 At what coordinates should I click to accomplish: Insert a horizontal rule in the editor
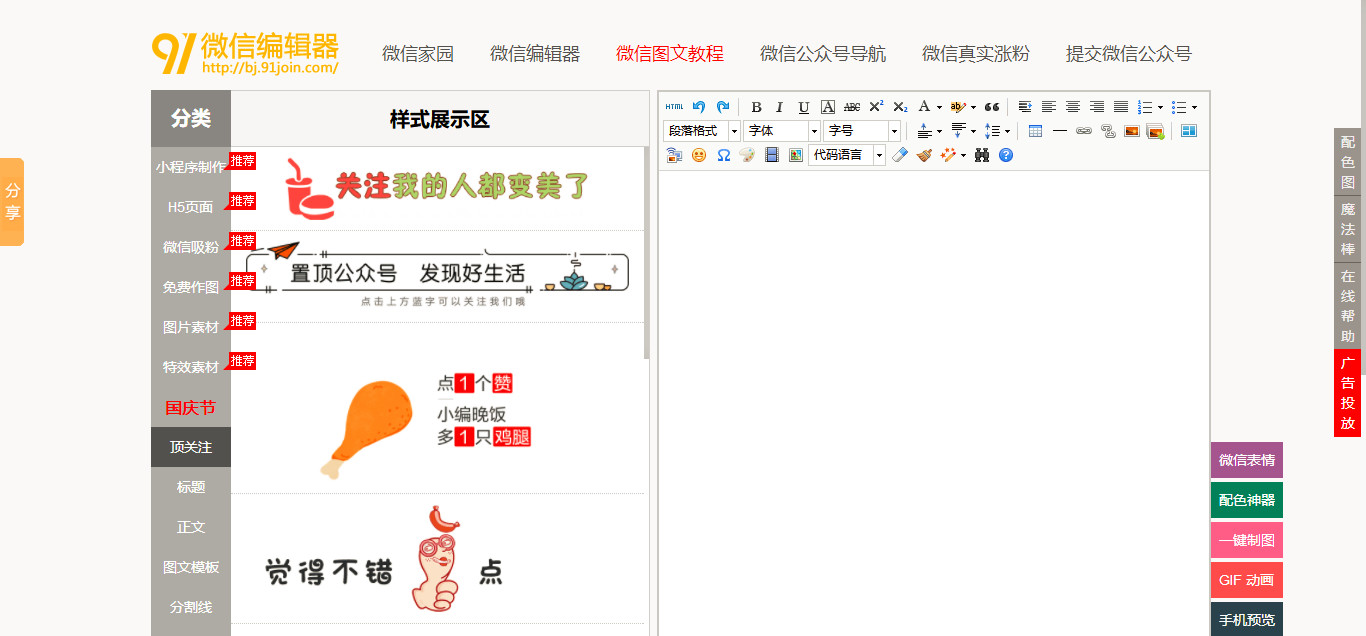[x=1059, y=130]
